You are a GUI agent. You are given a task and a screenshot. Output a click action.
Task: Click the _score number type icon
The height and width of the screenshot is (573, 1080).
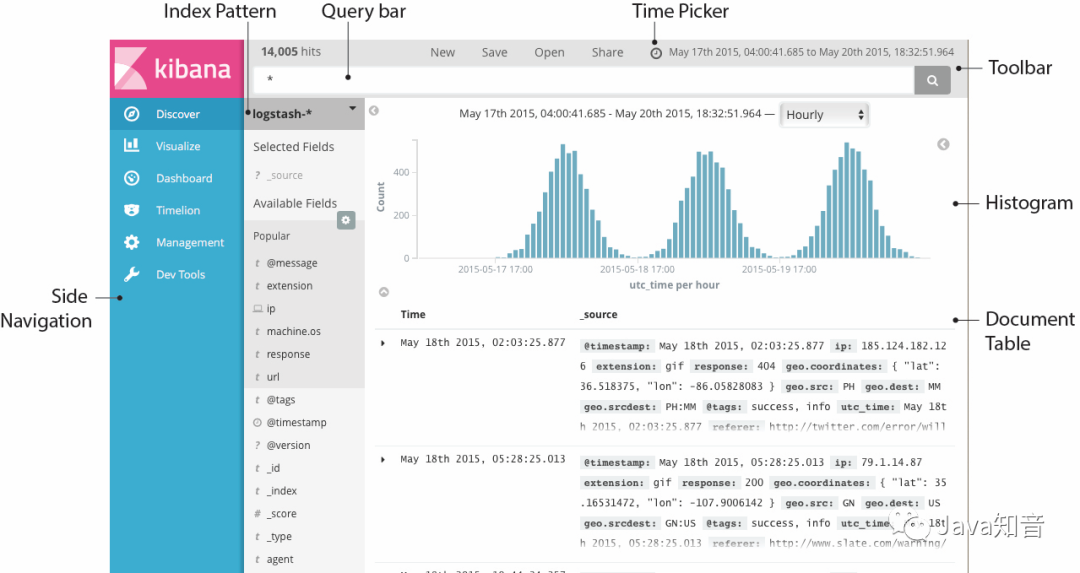(x=258, y=514)
